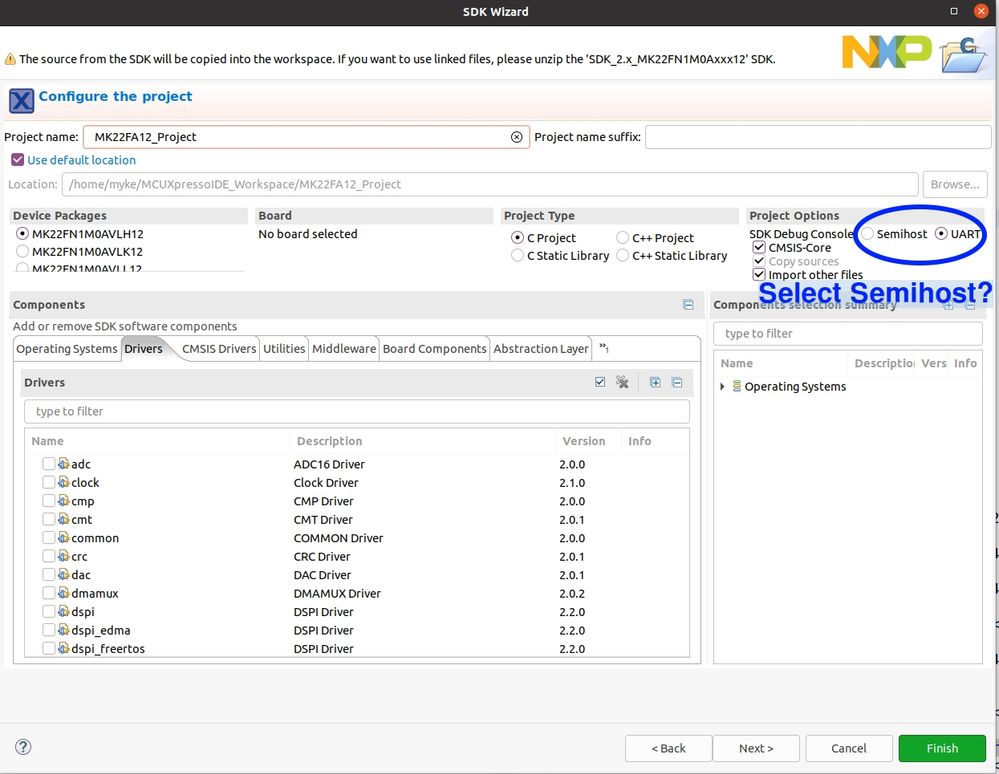Check the dspi_freertos driver checkbox
The width and height of the screenshot is (999, 774).
pyautogui.click(x=48, y=649)
